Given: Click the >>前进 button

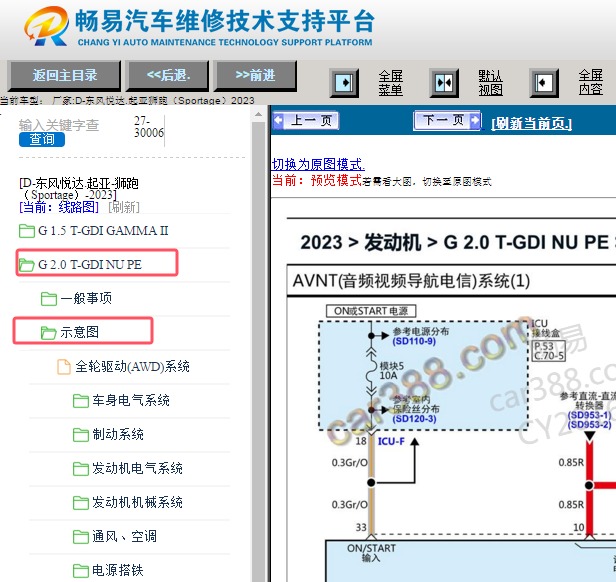Looking at the screenshot, I should [x=255, y=75].
